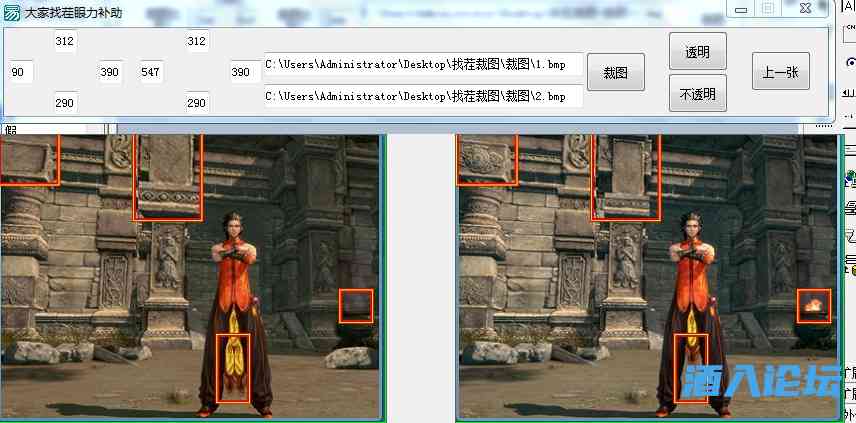This screenshot has width=856, height=423.
Task: Click pillar difference box in right image
Action: [x=626, y=177]
